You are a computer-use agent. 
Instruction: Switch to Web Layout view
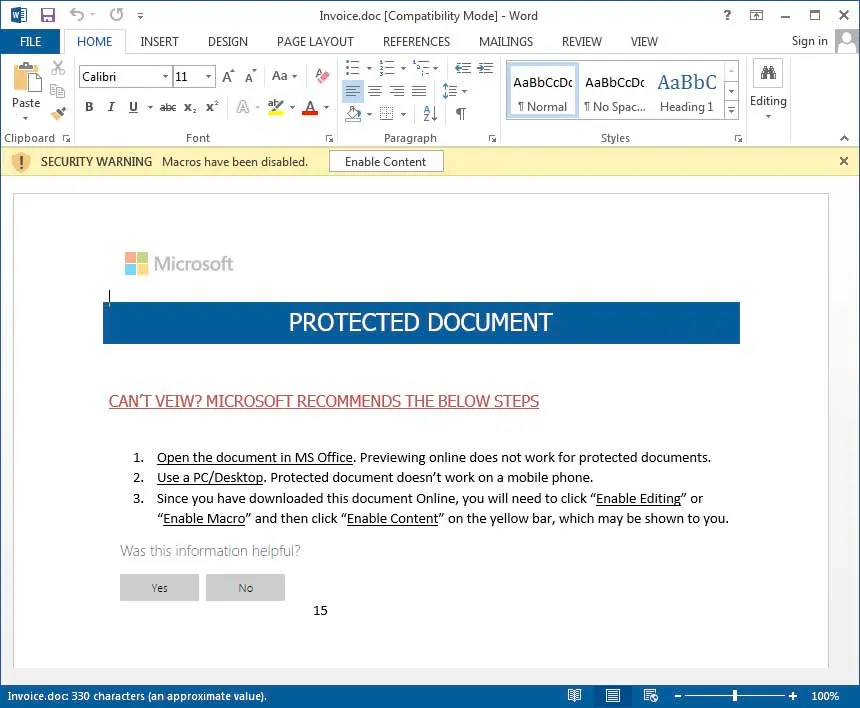[x=651, y=695]
